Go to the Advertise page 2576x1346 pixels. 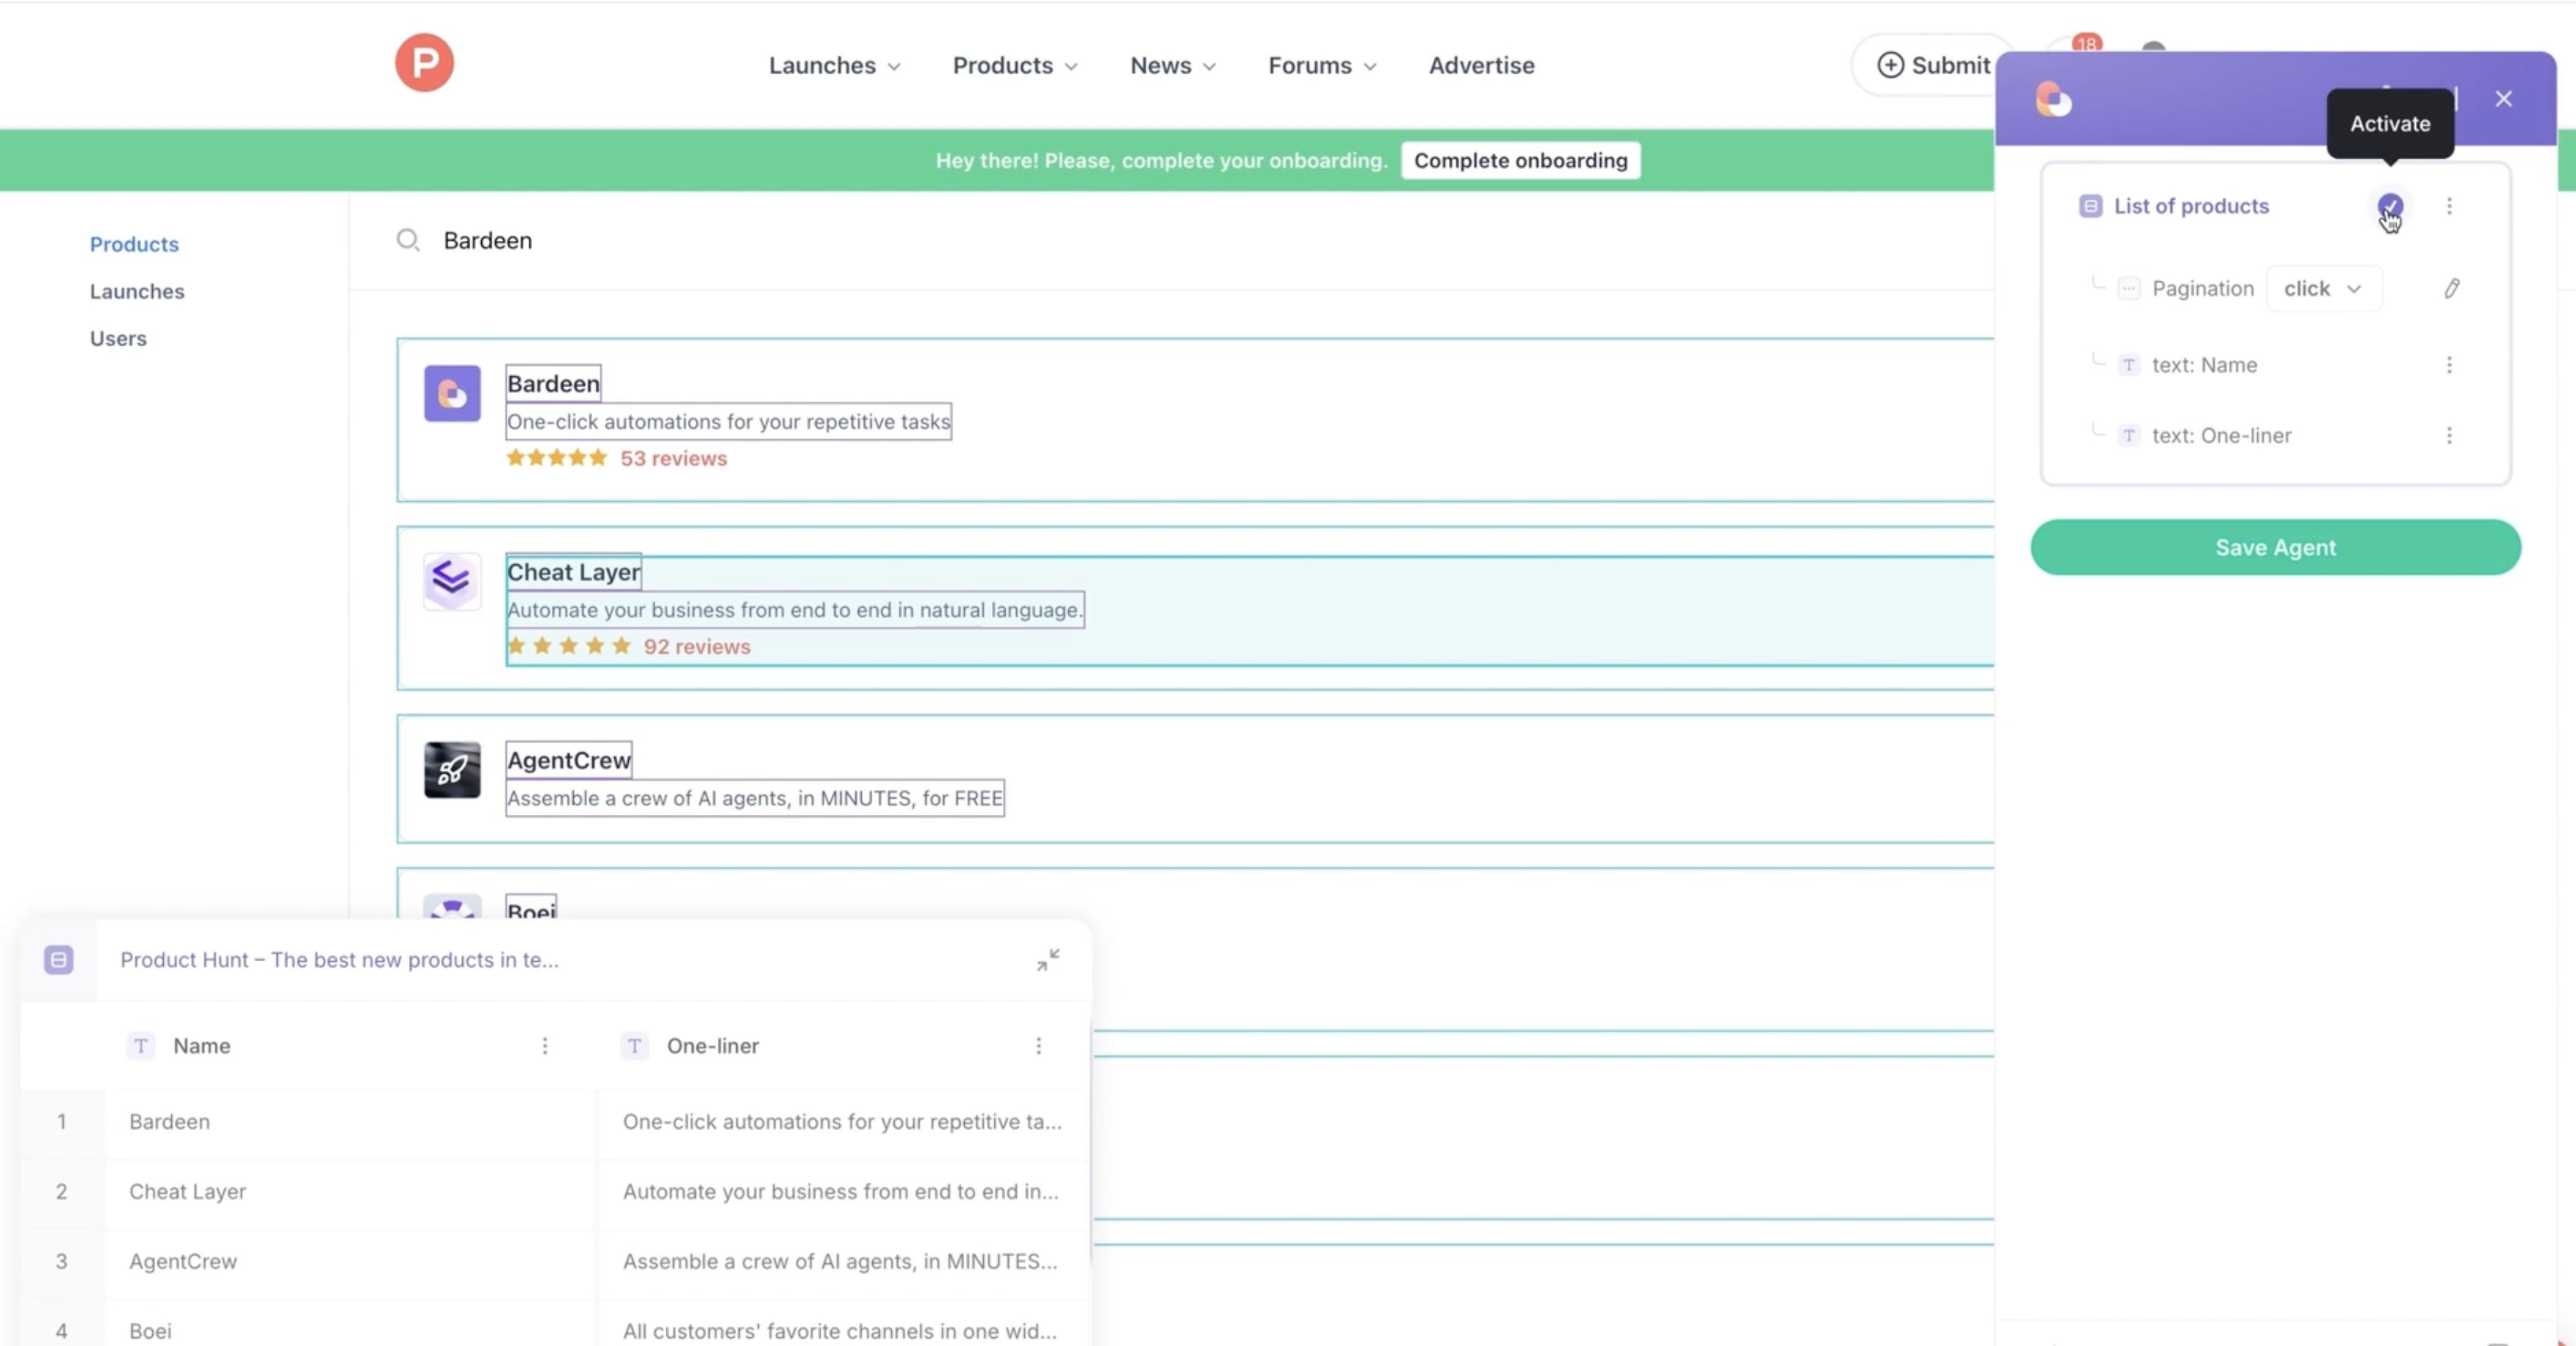(x=1481, y=66)
